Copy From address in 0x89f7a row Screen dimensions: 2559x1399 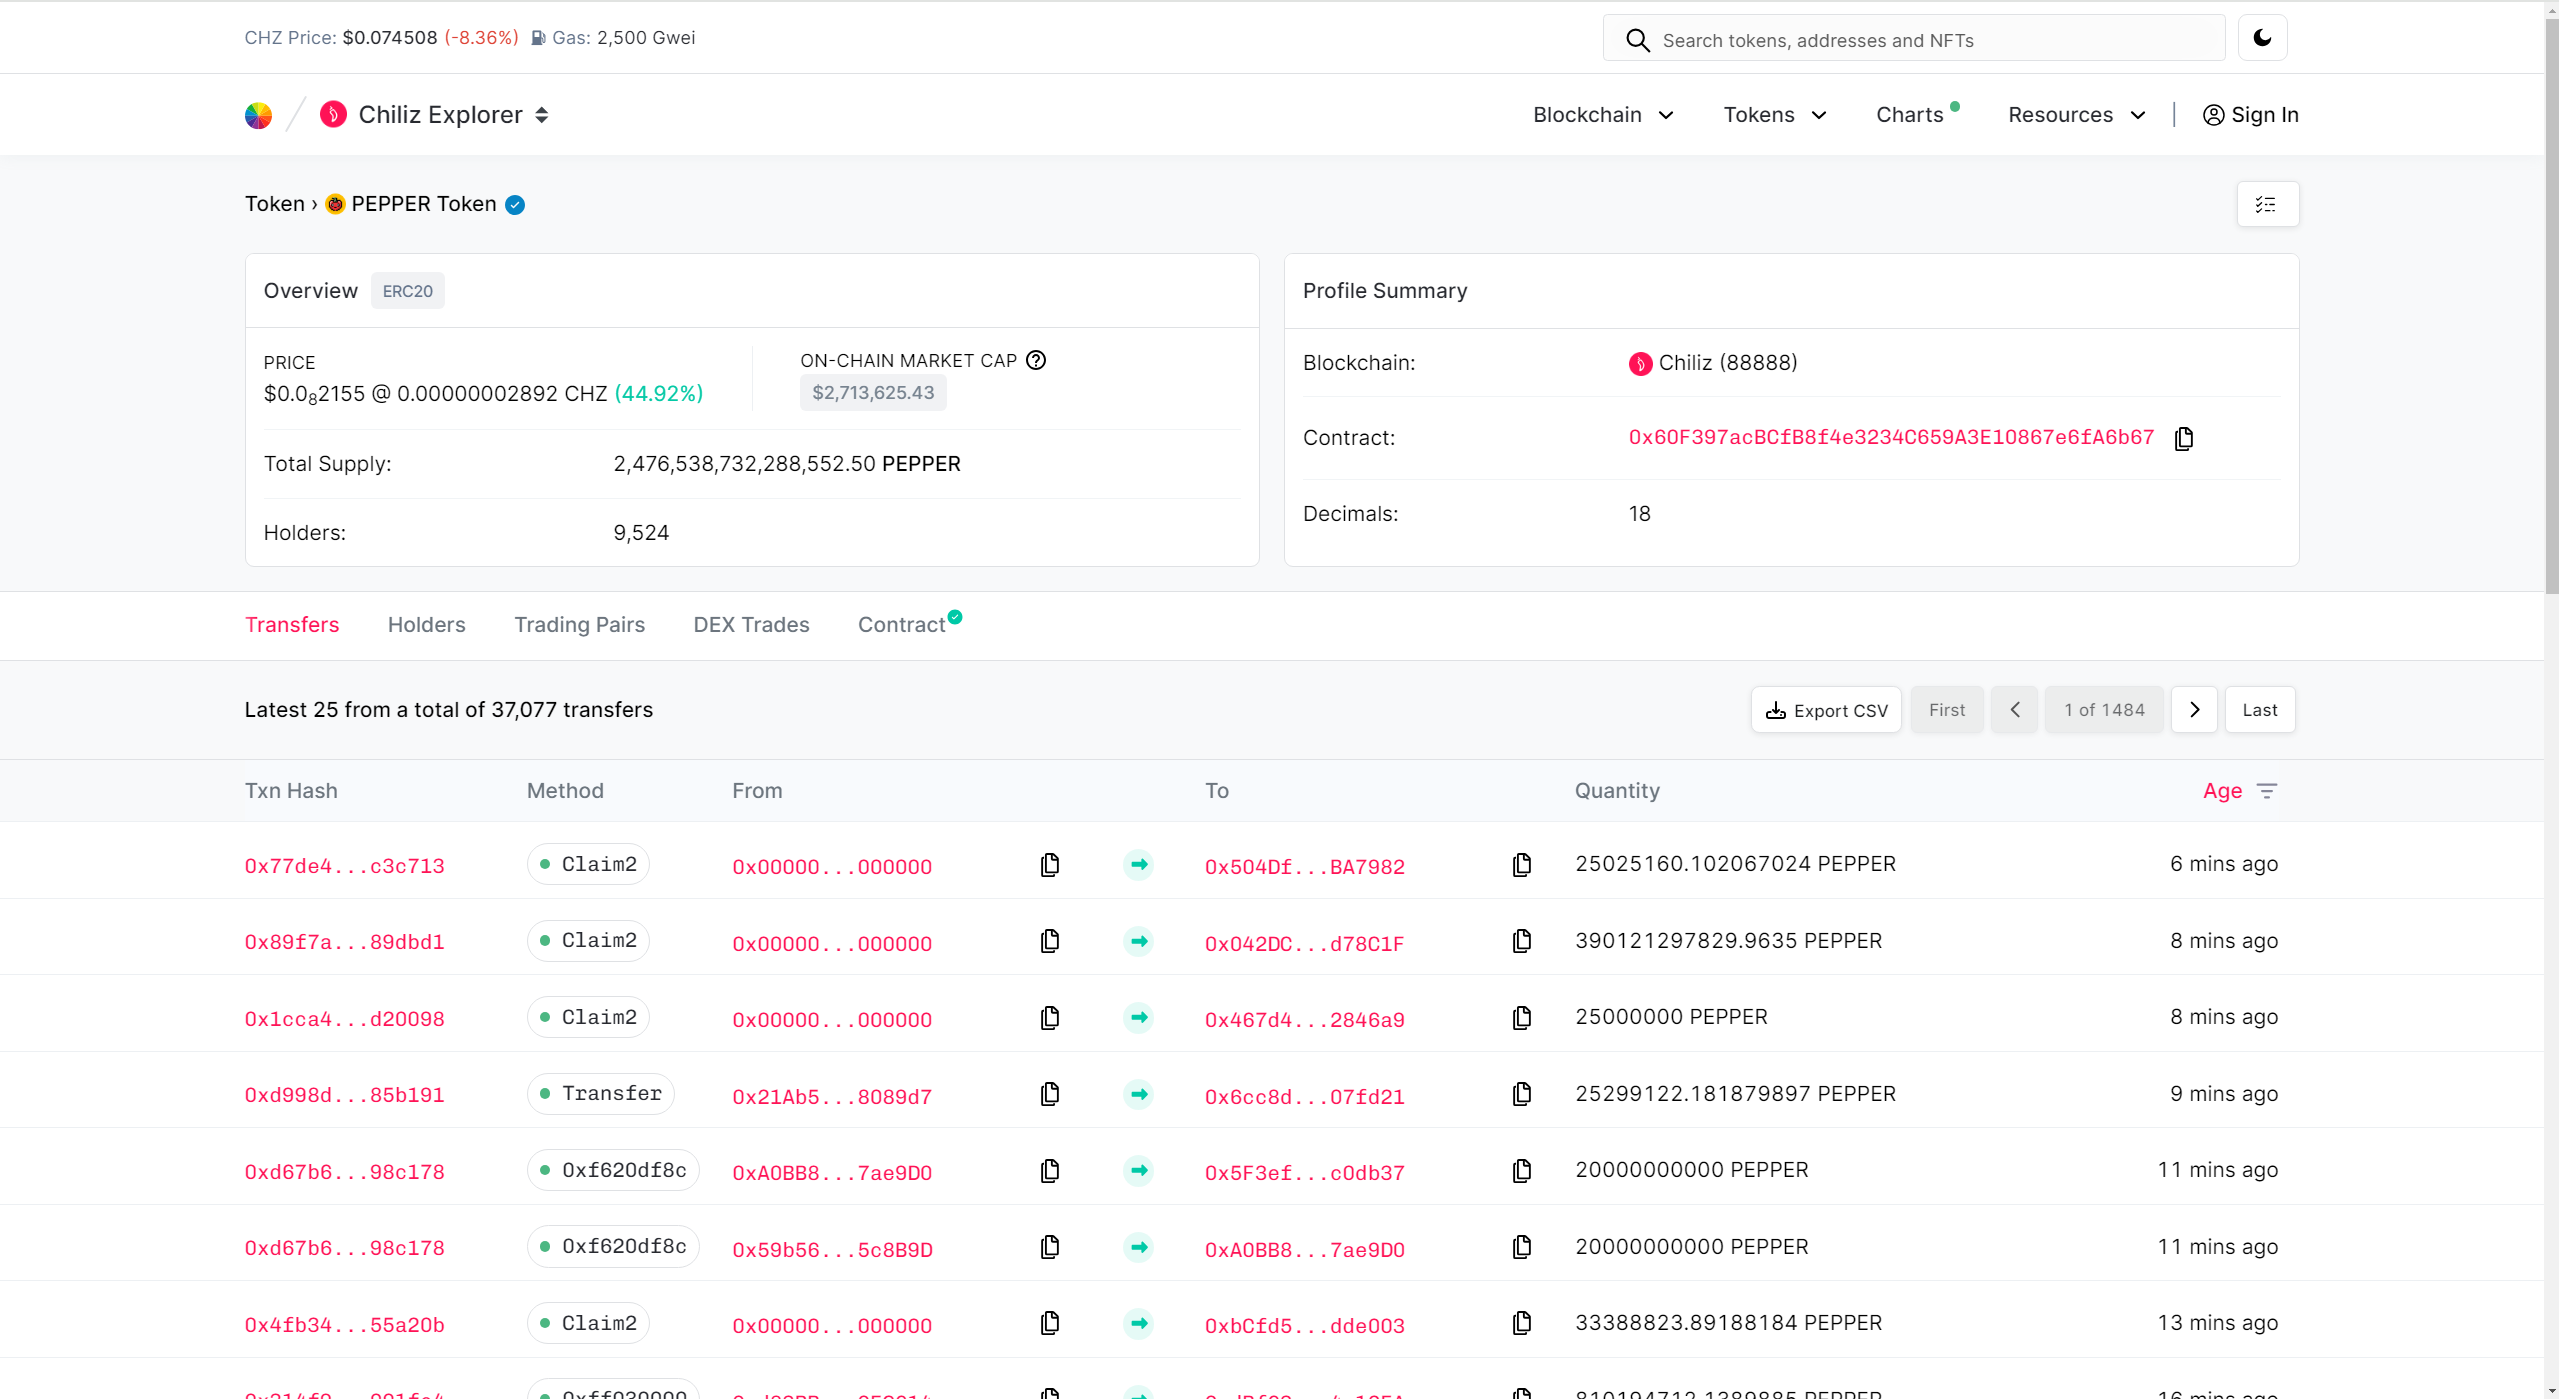coord(1050,941)
